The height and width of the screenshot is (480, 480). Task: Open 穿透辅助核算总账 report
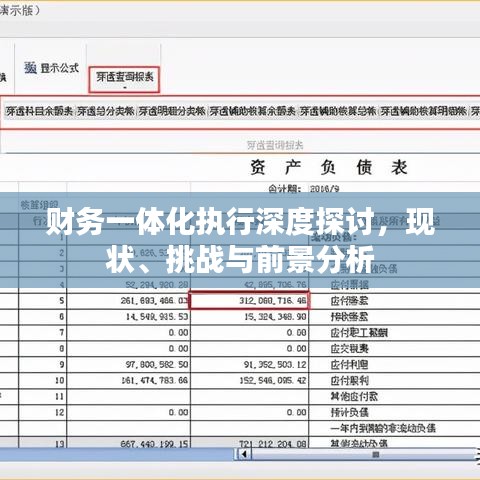338,111
